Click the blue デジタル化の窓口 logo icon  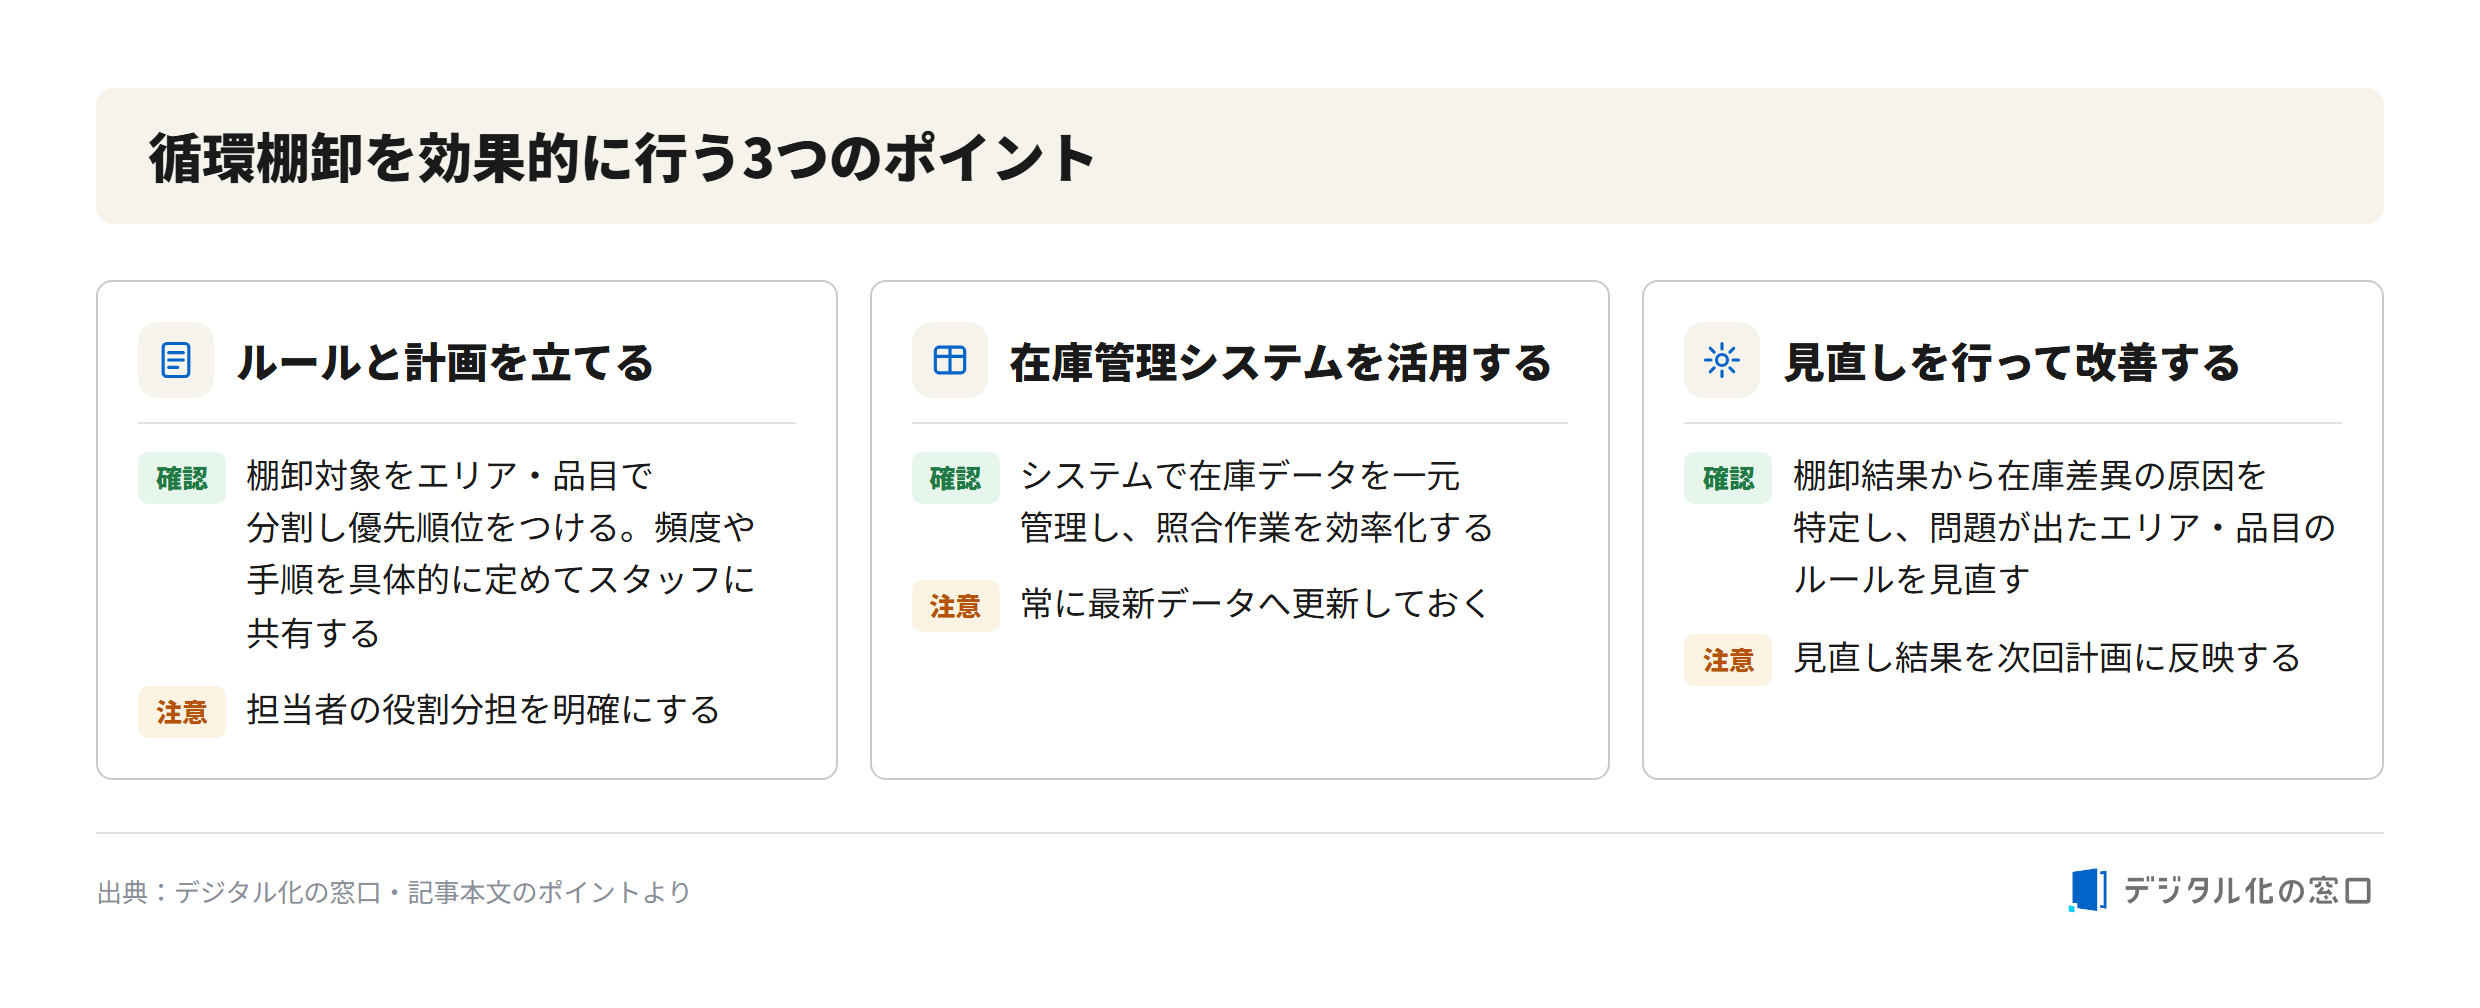(2087, 890)
